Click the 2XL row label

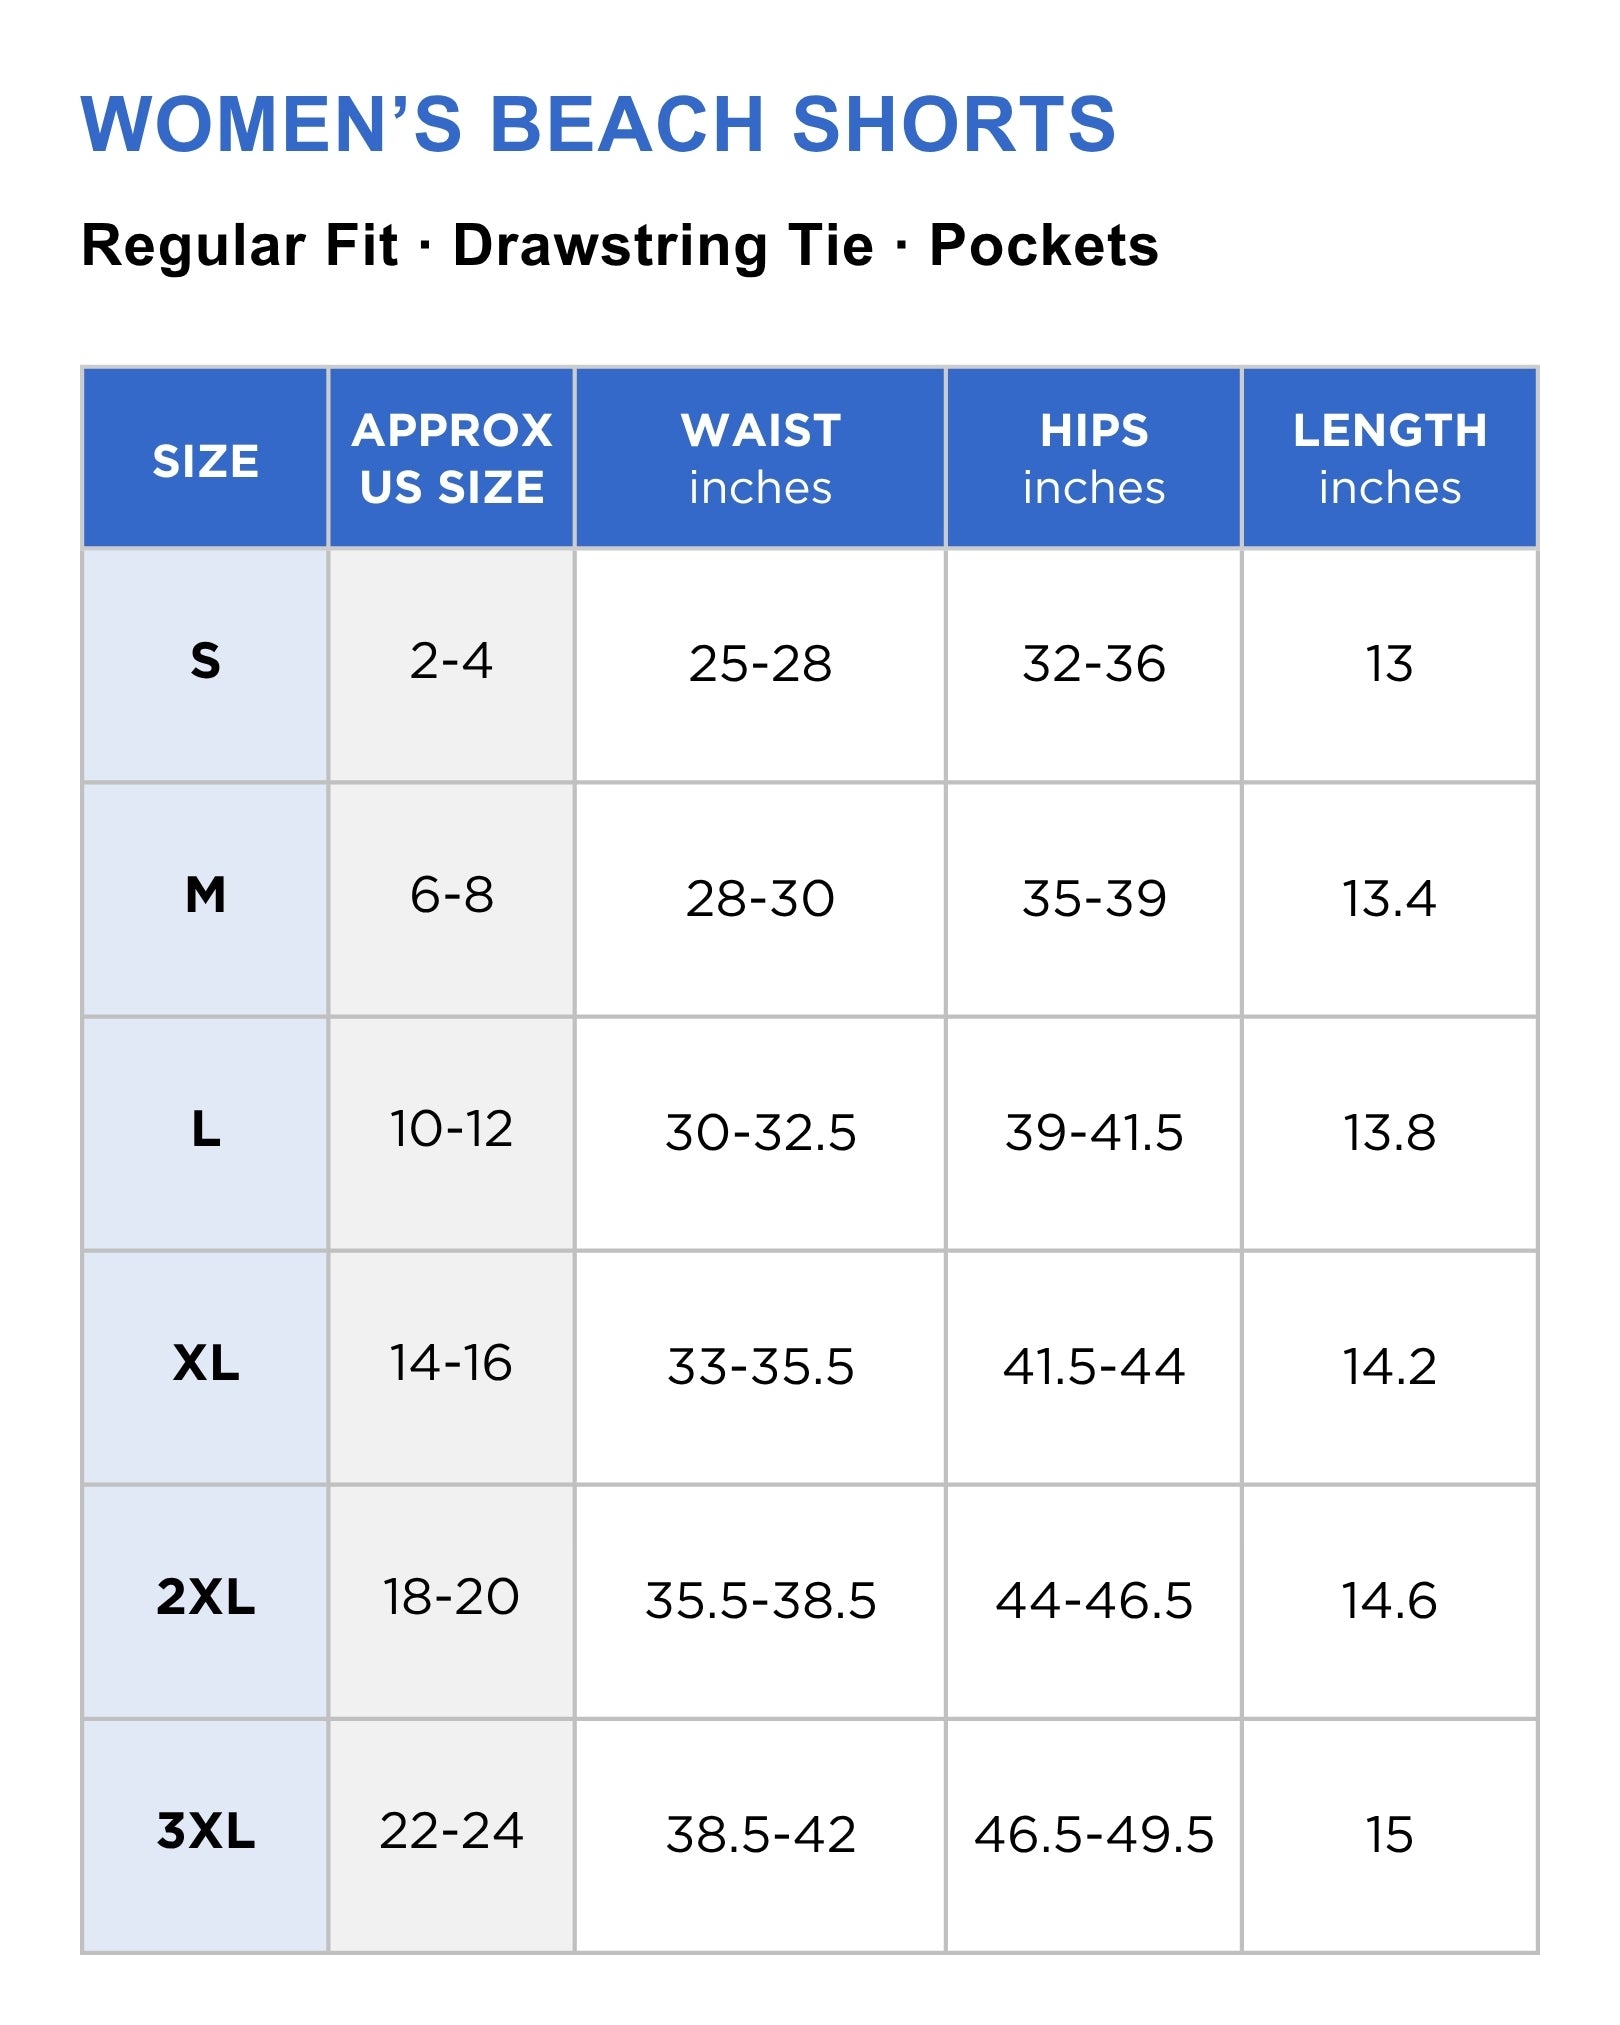pos(205,1602)
